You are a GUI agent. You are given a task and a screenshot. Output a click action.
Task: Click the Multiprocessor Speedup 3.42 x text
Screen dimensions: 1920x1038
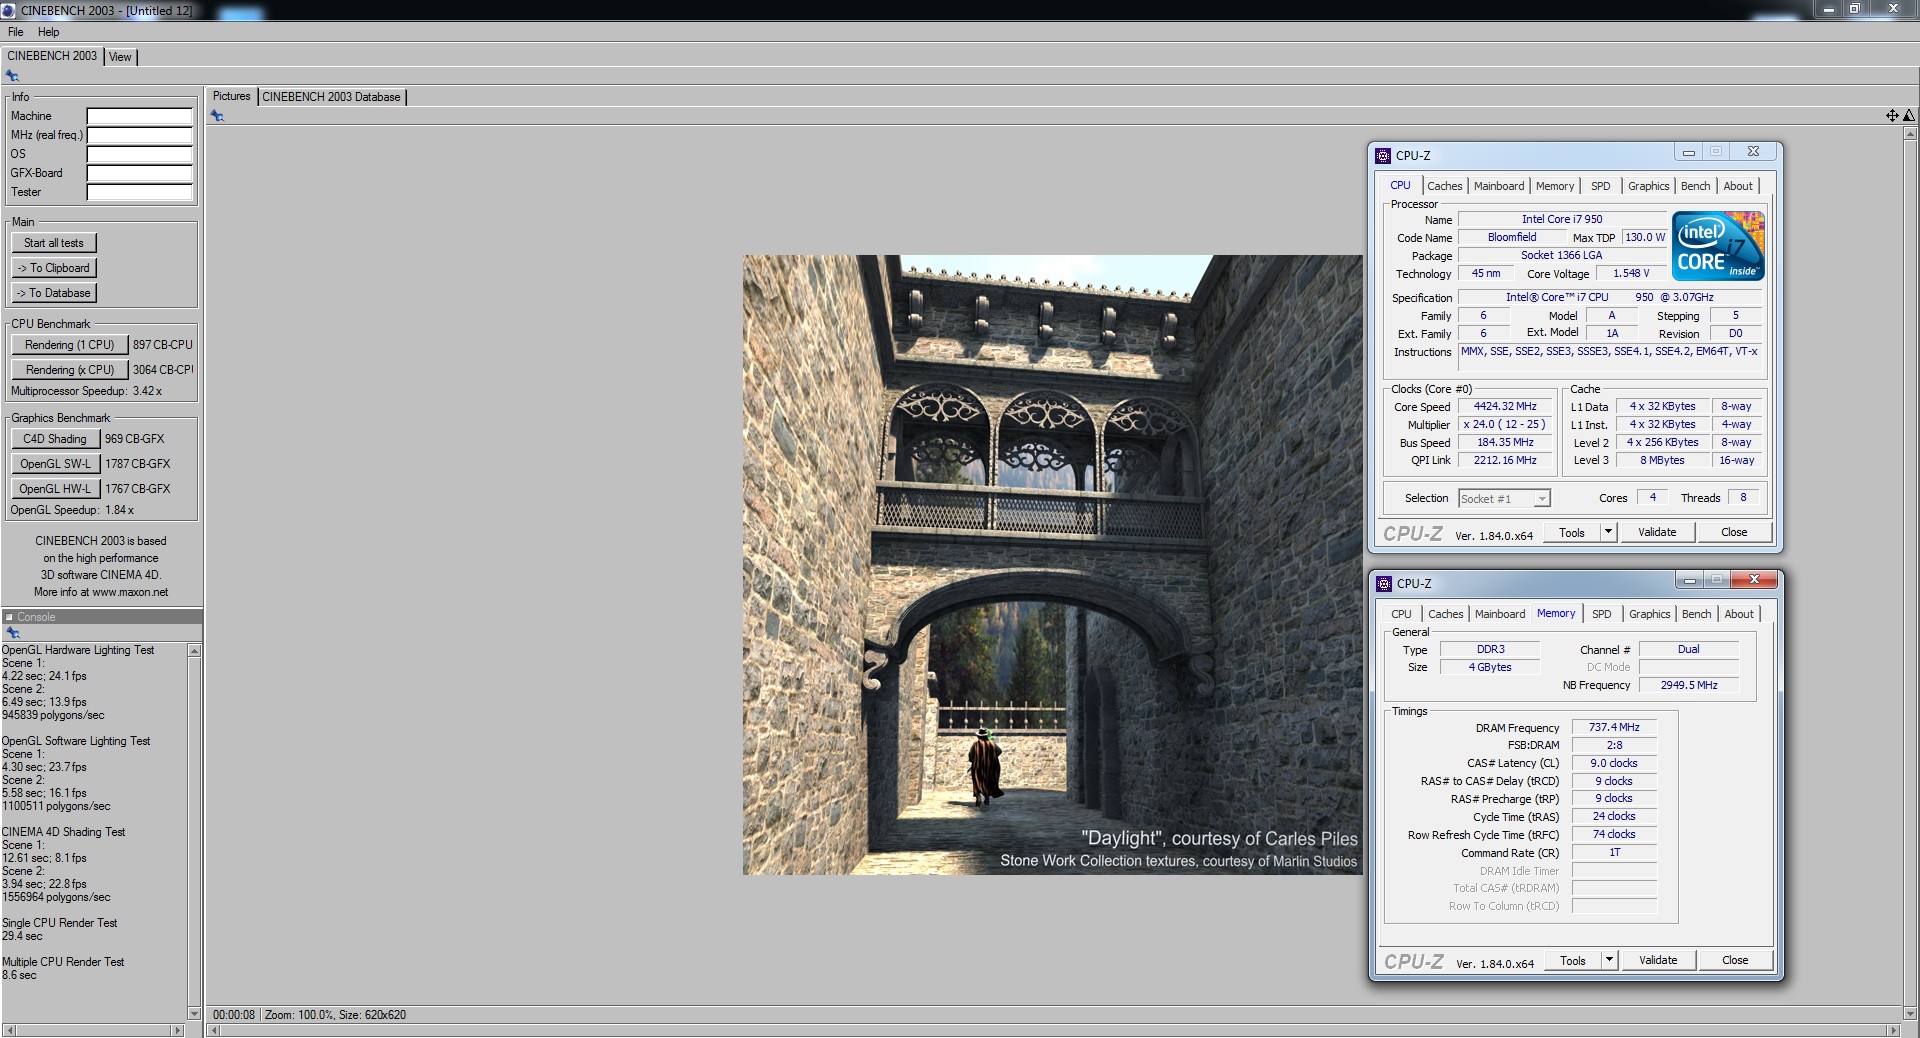86,391
